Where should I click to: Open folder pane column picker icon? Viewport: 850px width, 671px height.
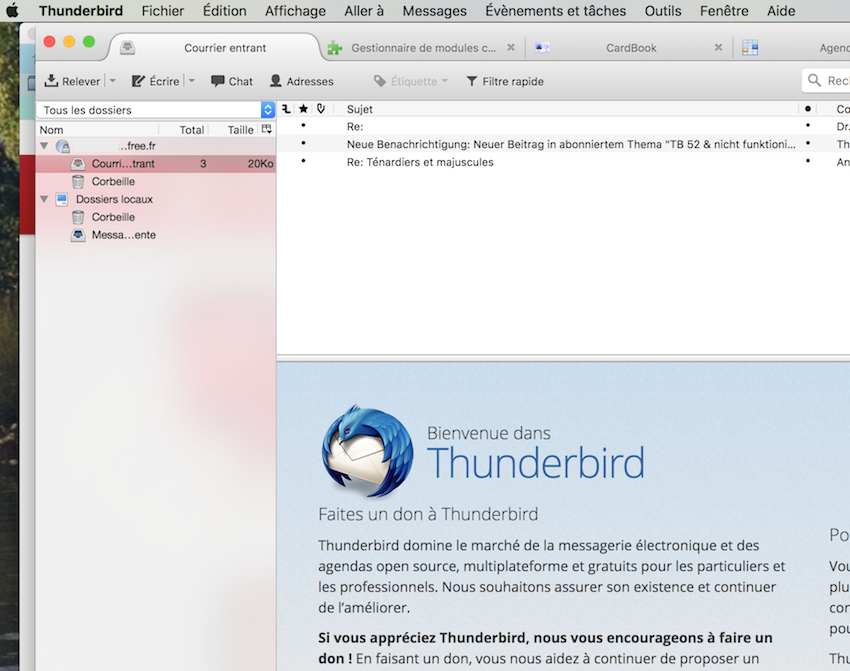point(267,130)
